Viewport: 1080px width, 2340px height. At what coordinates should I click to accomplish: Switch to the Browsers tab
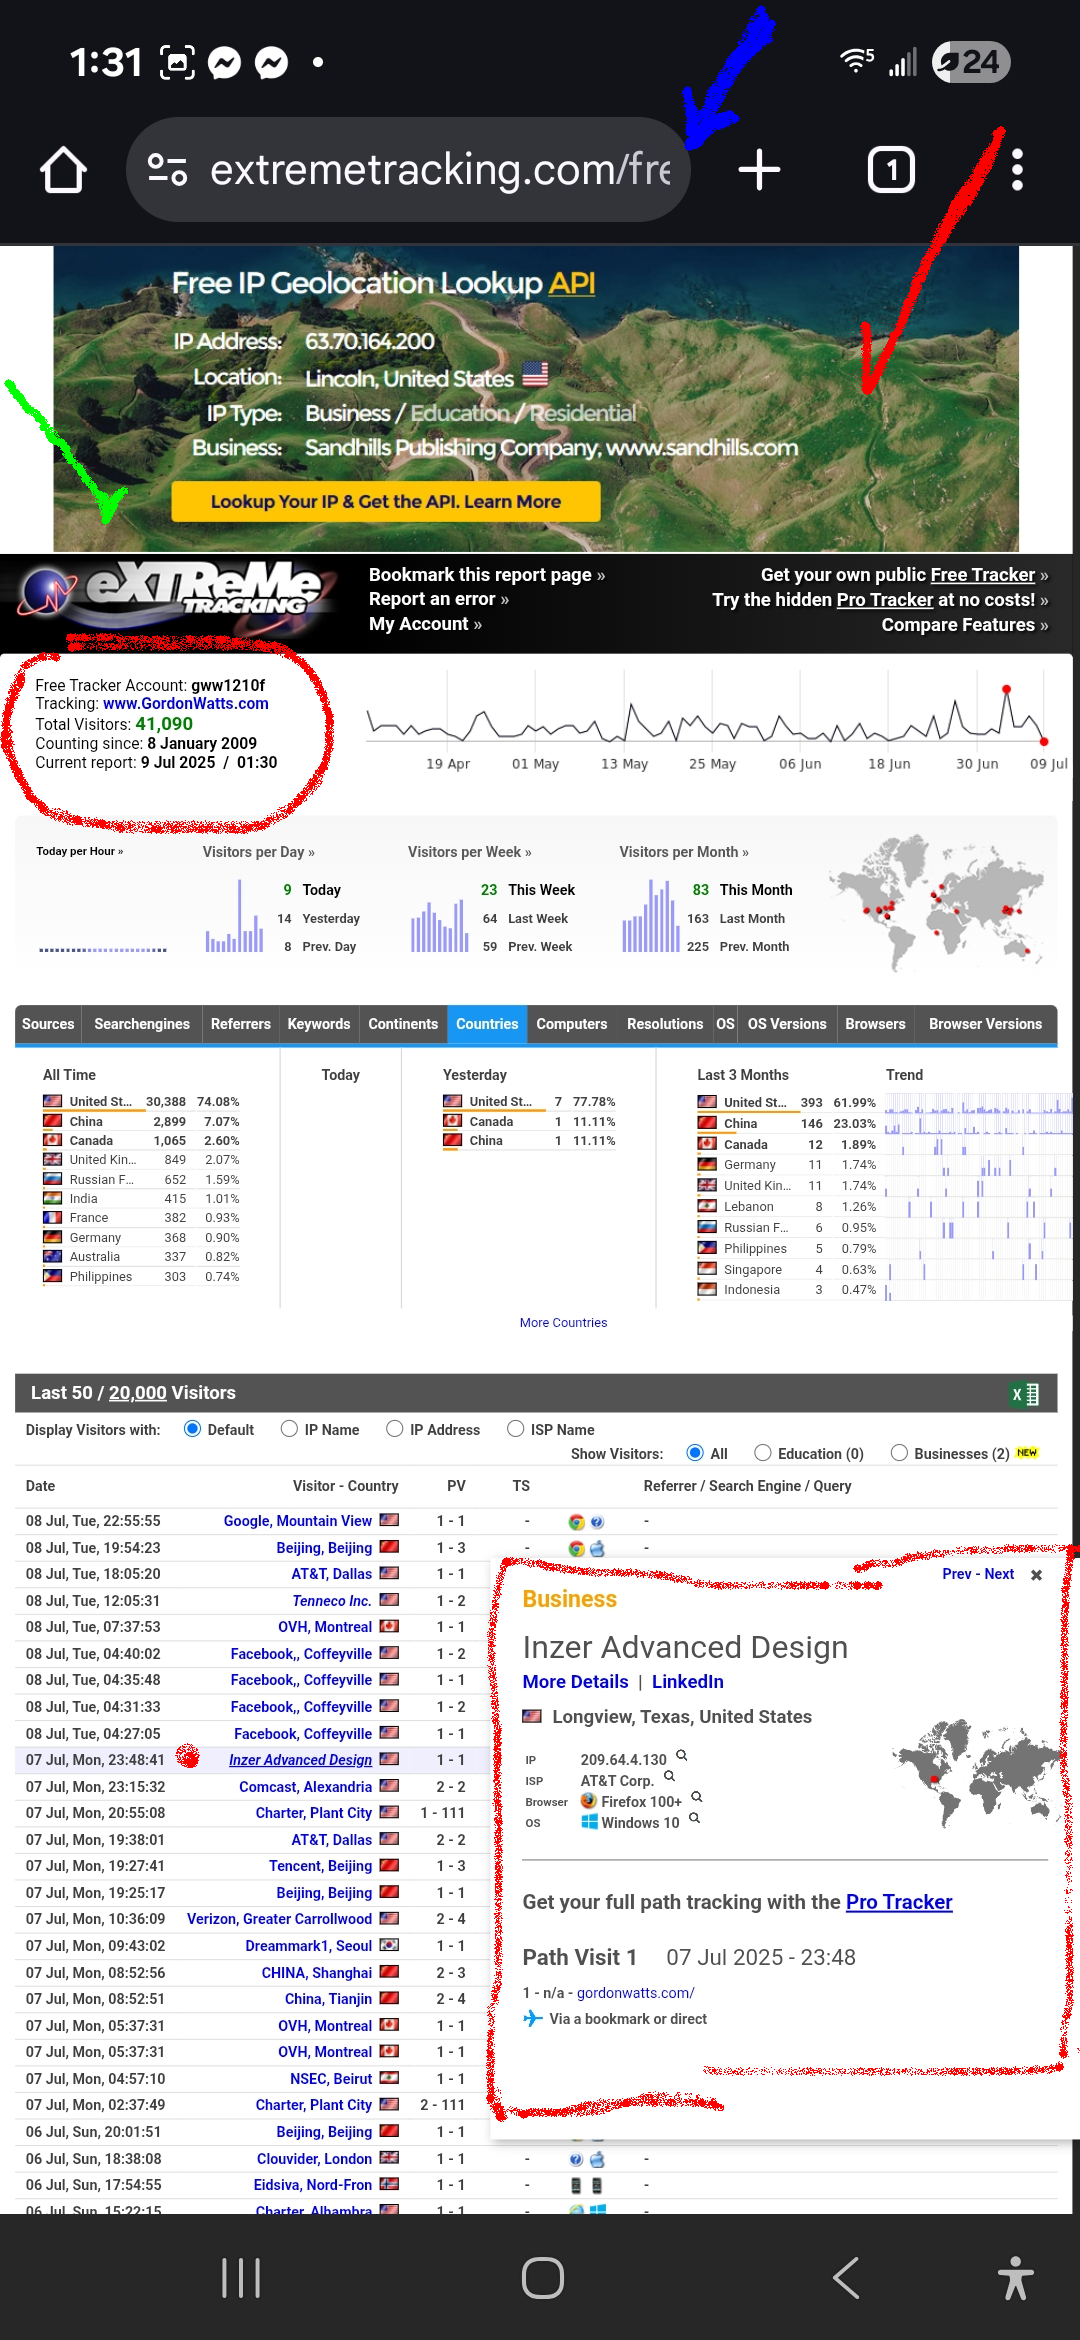coord(875,1024)
